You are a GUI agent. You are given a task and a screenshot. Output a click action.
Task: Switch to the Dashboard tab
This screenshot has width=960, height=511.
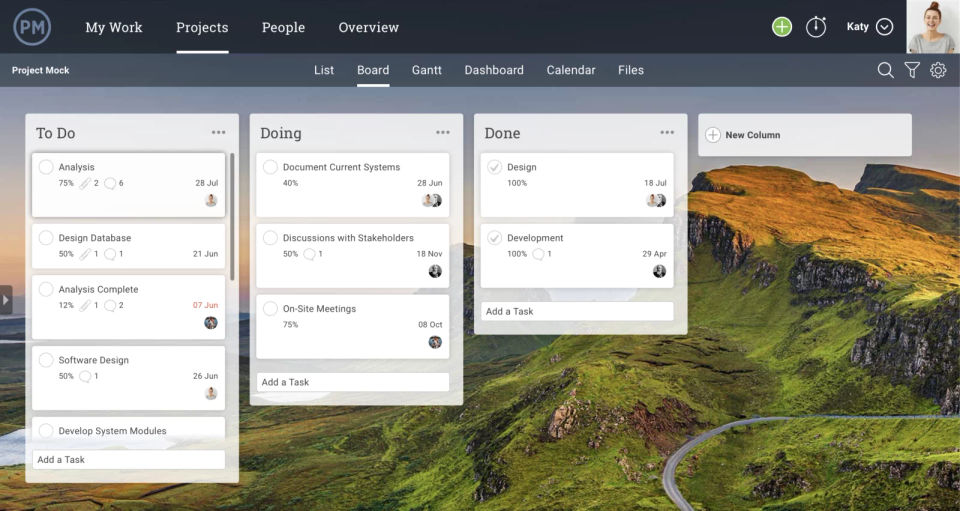tap(494, 70)
